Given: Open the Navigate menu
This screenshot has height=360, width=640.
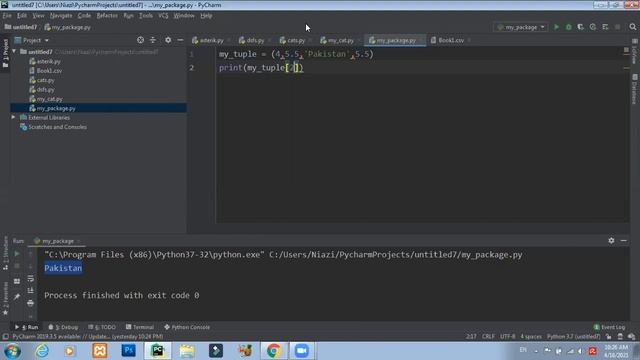Looking at the screenshot, I should [x=61, y=16].
